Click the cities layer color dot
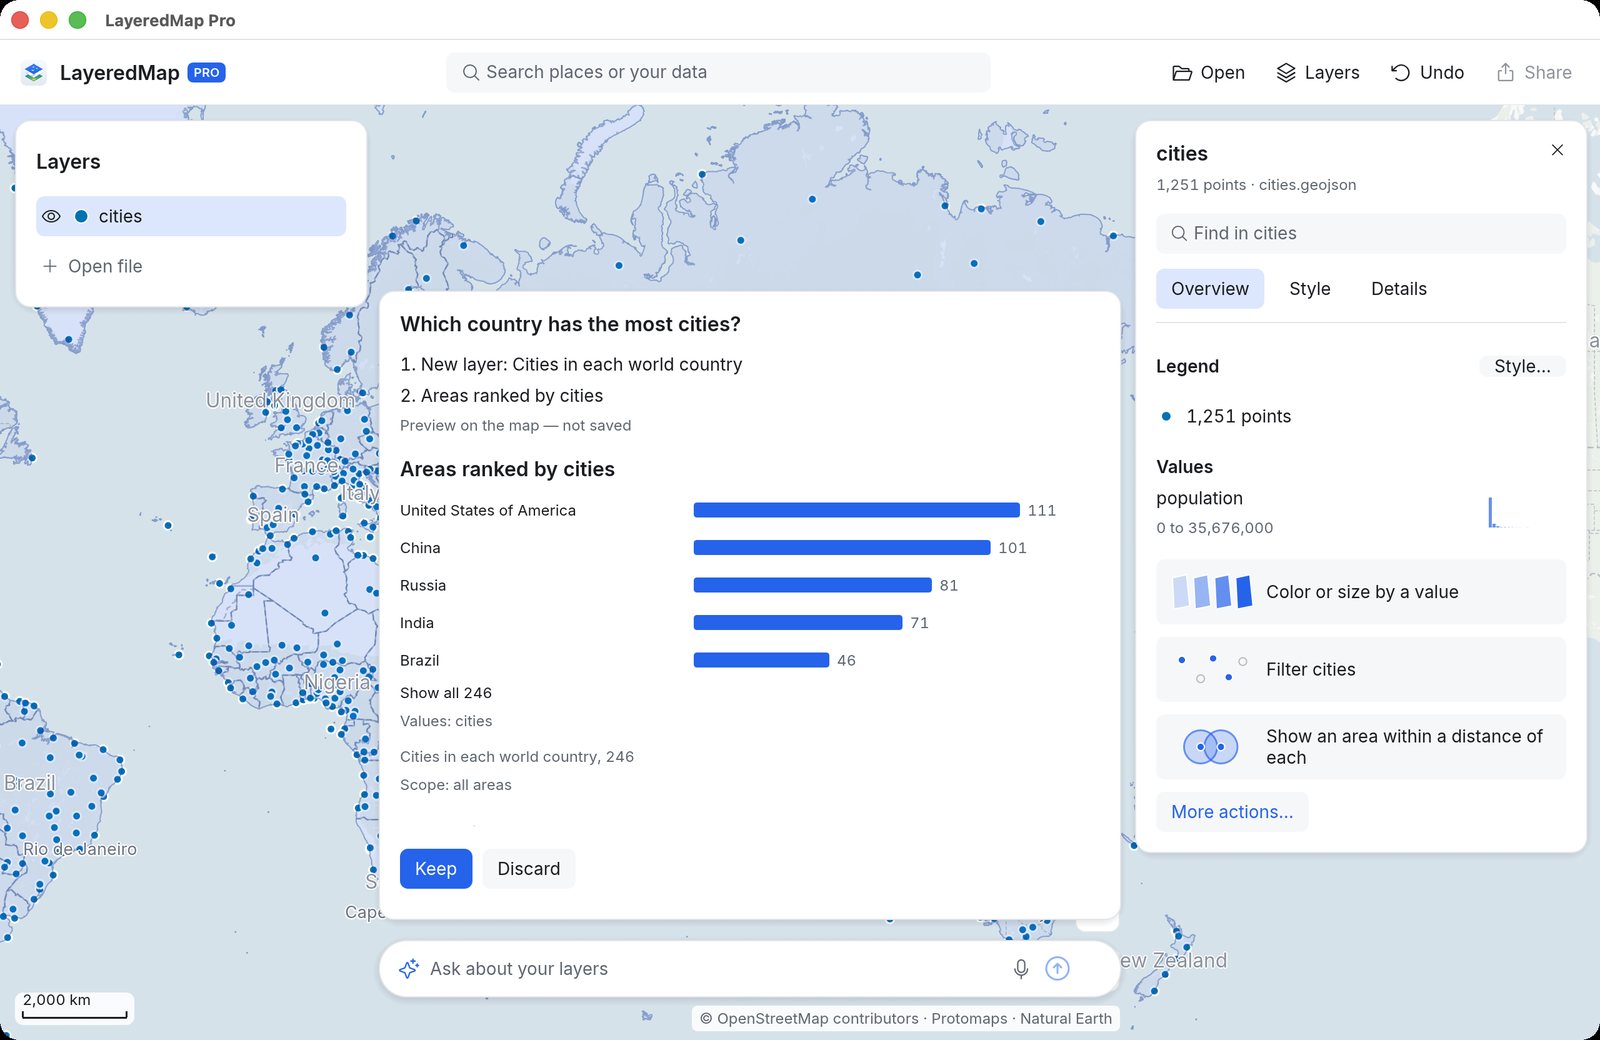 (x=81, y=216)
